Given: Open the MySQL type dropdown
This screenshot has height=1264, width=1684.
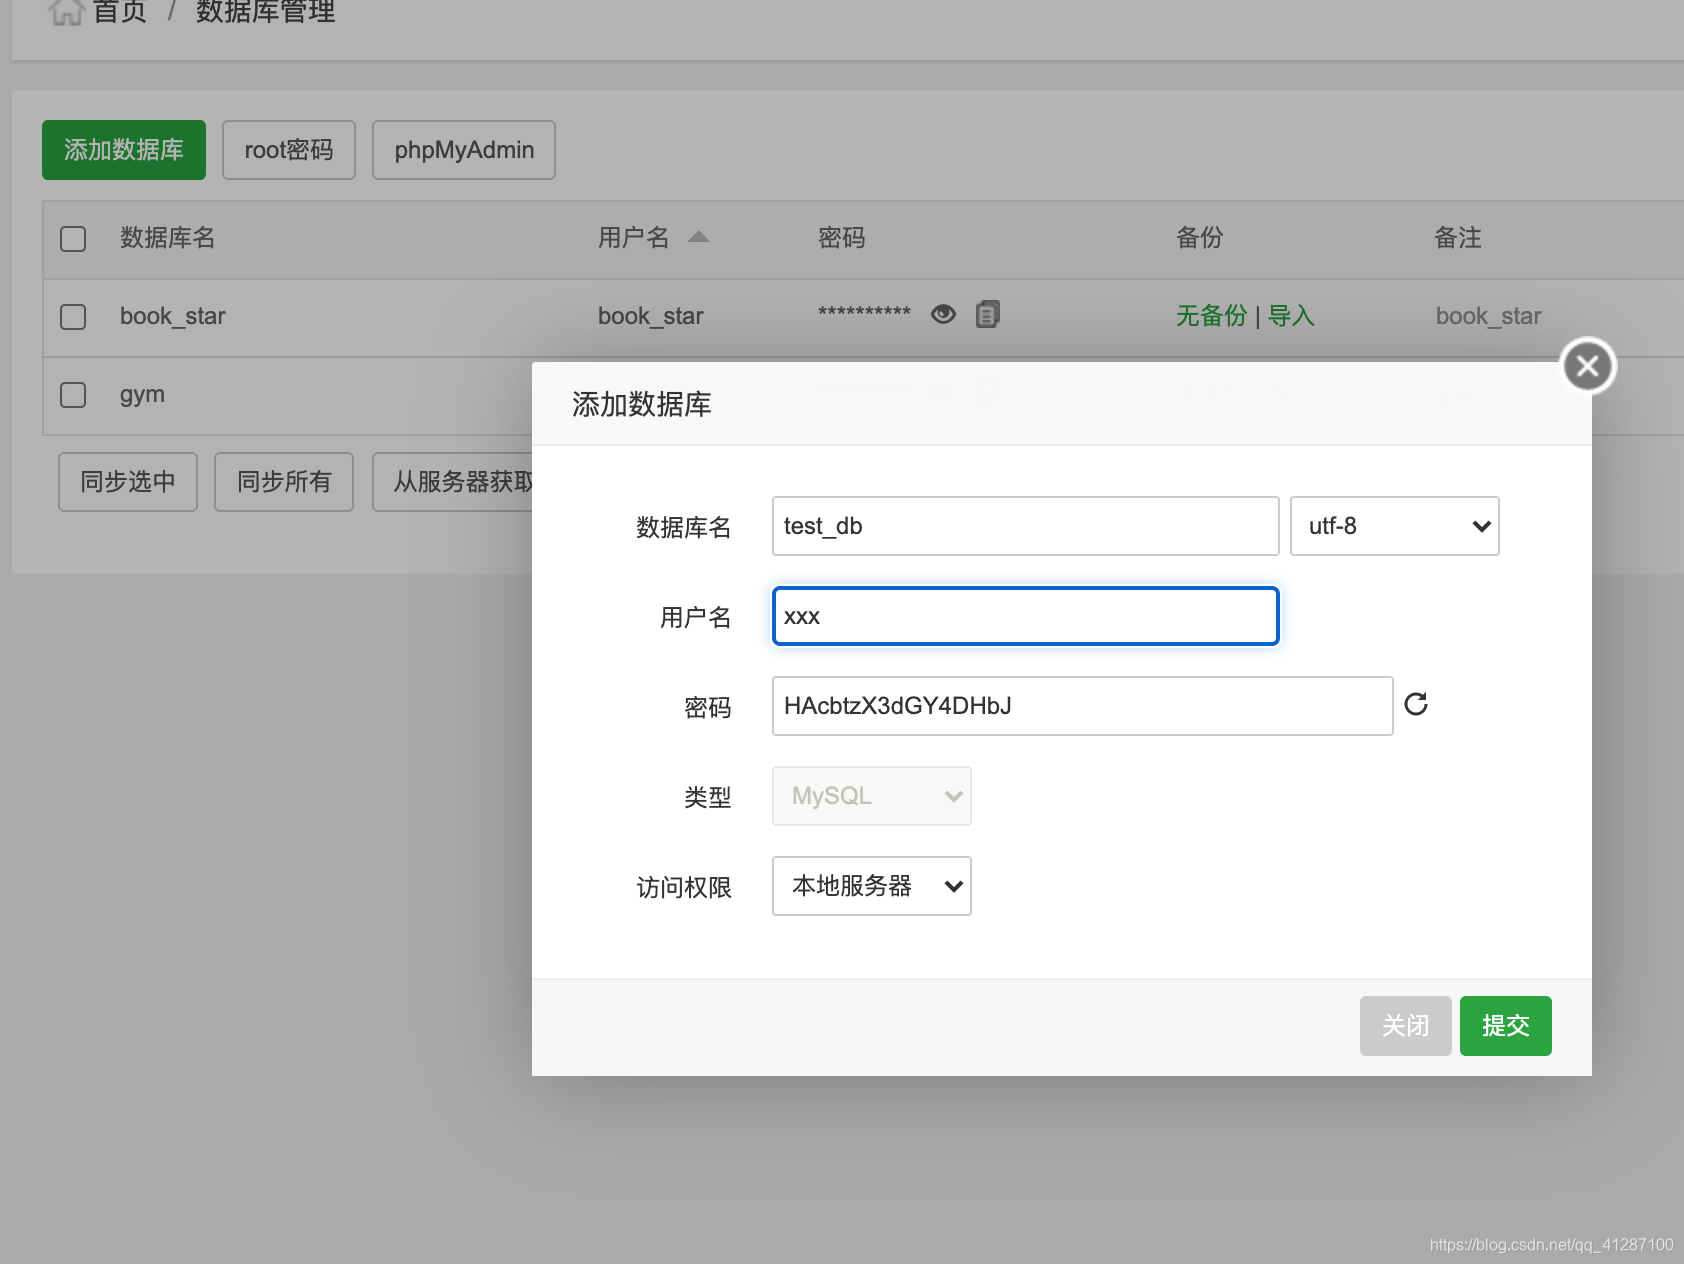Looking at the screenshot, I should (x=872, y=796).
